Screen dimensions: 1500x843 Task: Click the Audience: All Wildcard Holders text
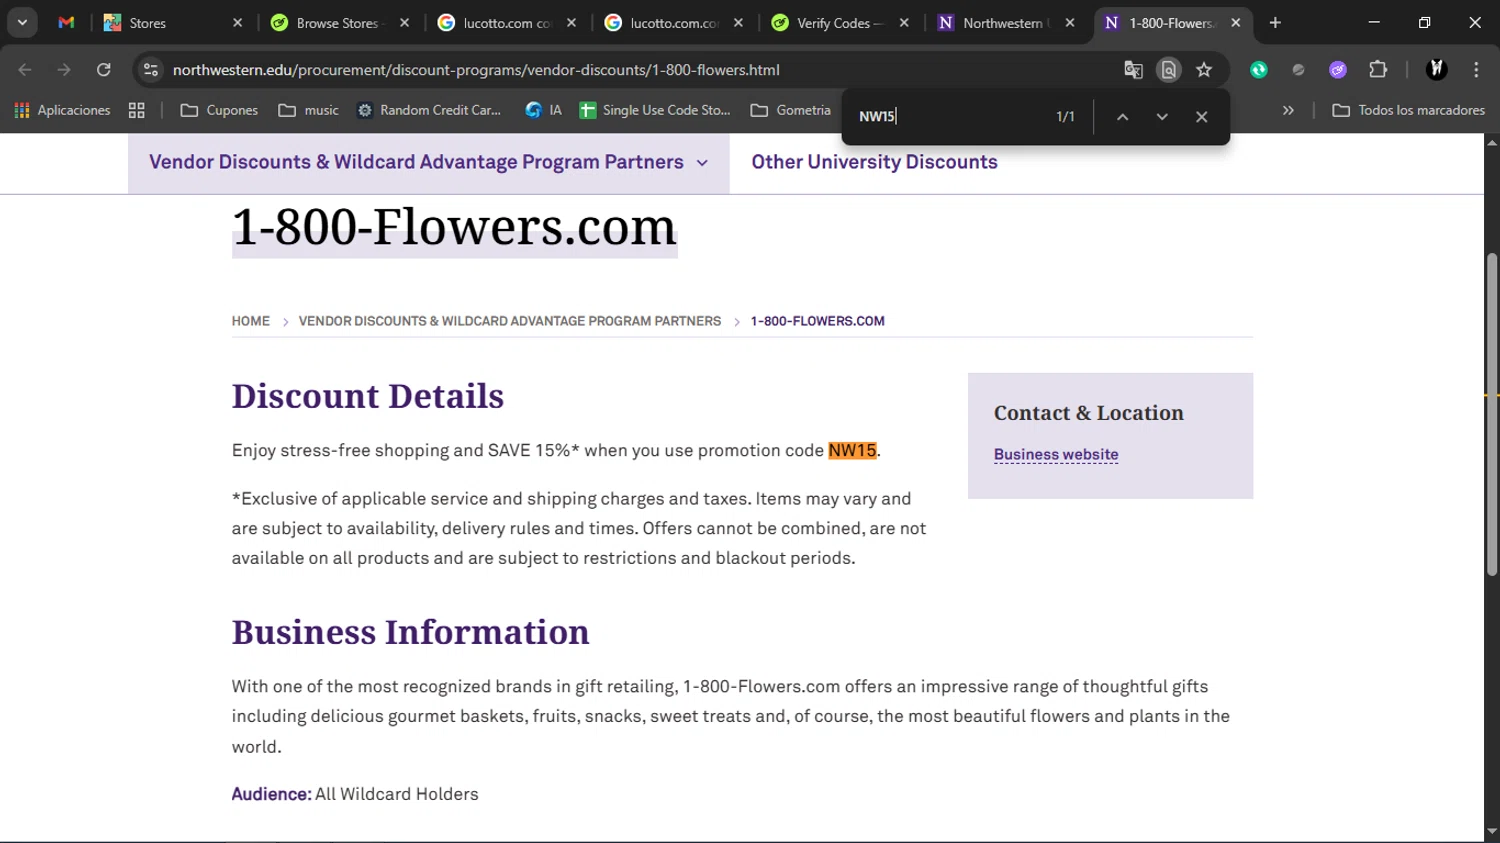coord(355,794)
